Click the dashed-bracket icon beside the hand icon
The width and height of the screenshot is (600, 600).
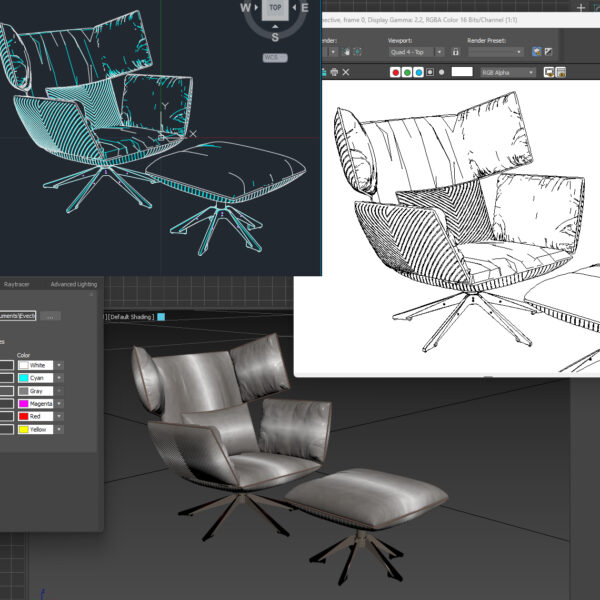[x=357, y=52]
